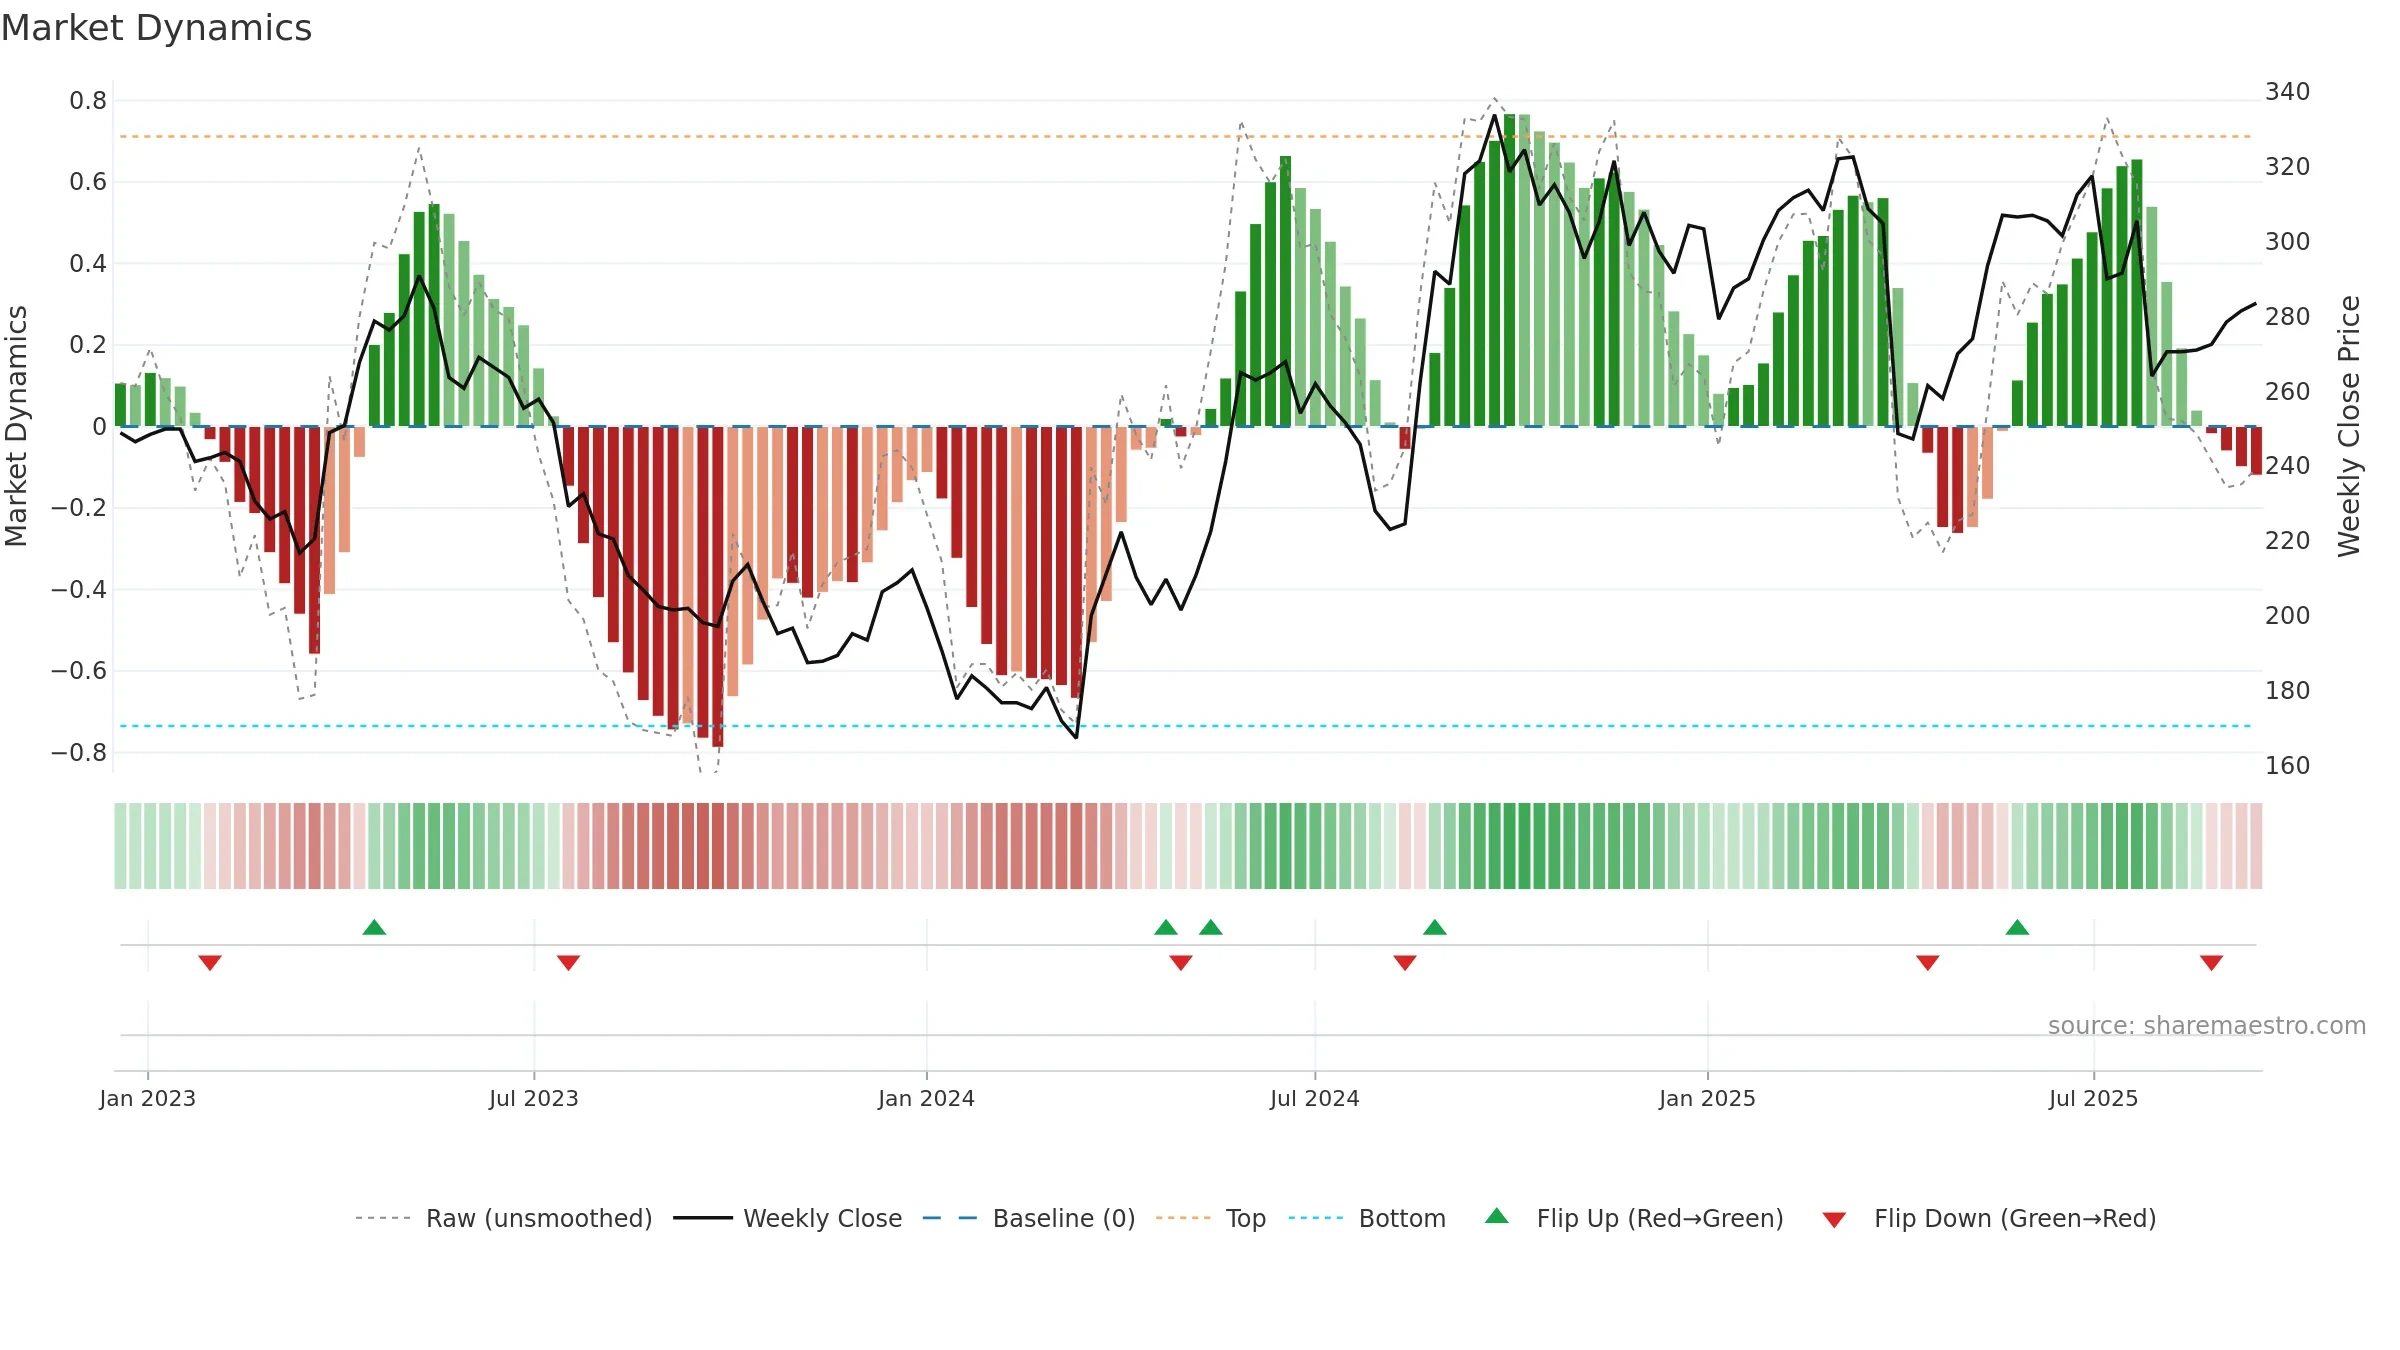
Task: Click the dashed gray Raw line sample in legend
Action: [383, 1218]
